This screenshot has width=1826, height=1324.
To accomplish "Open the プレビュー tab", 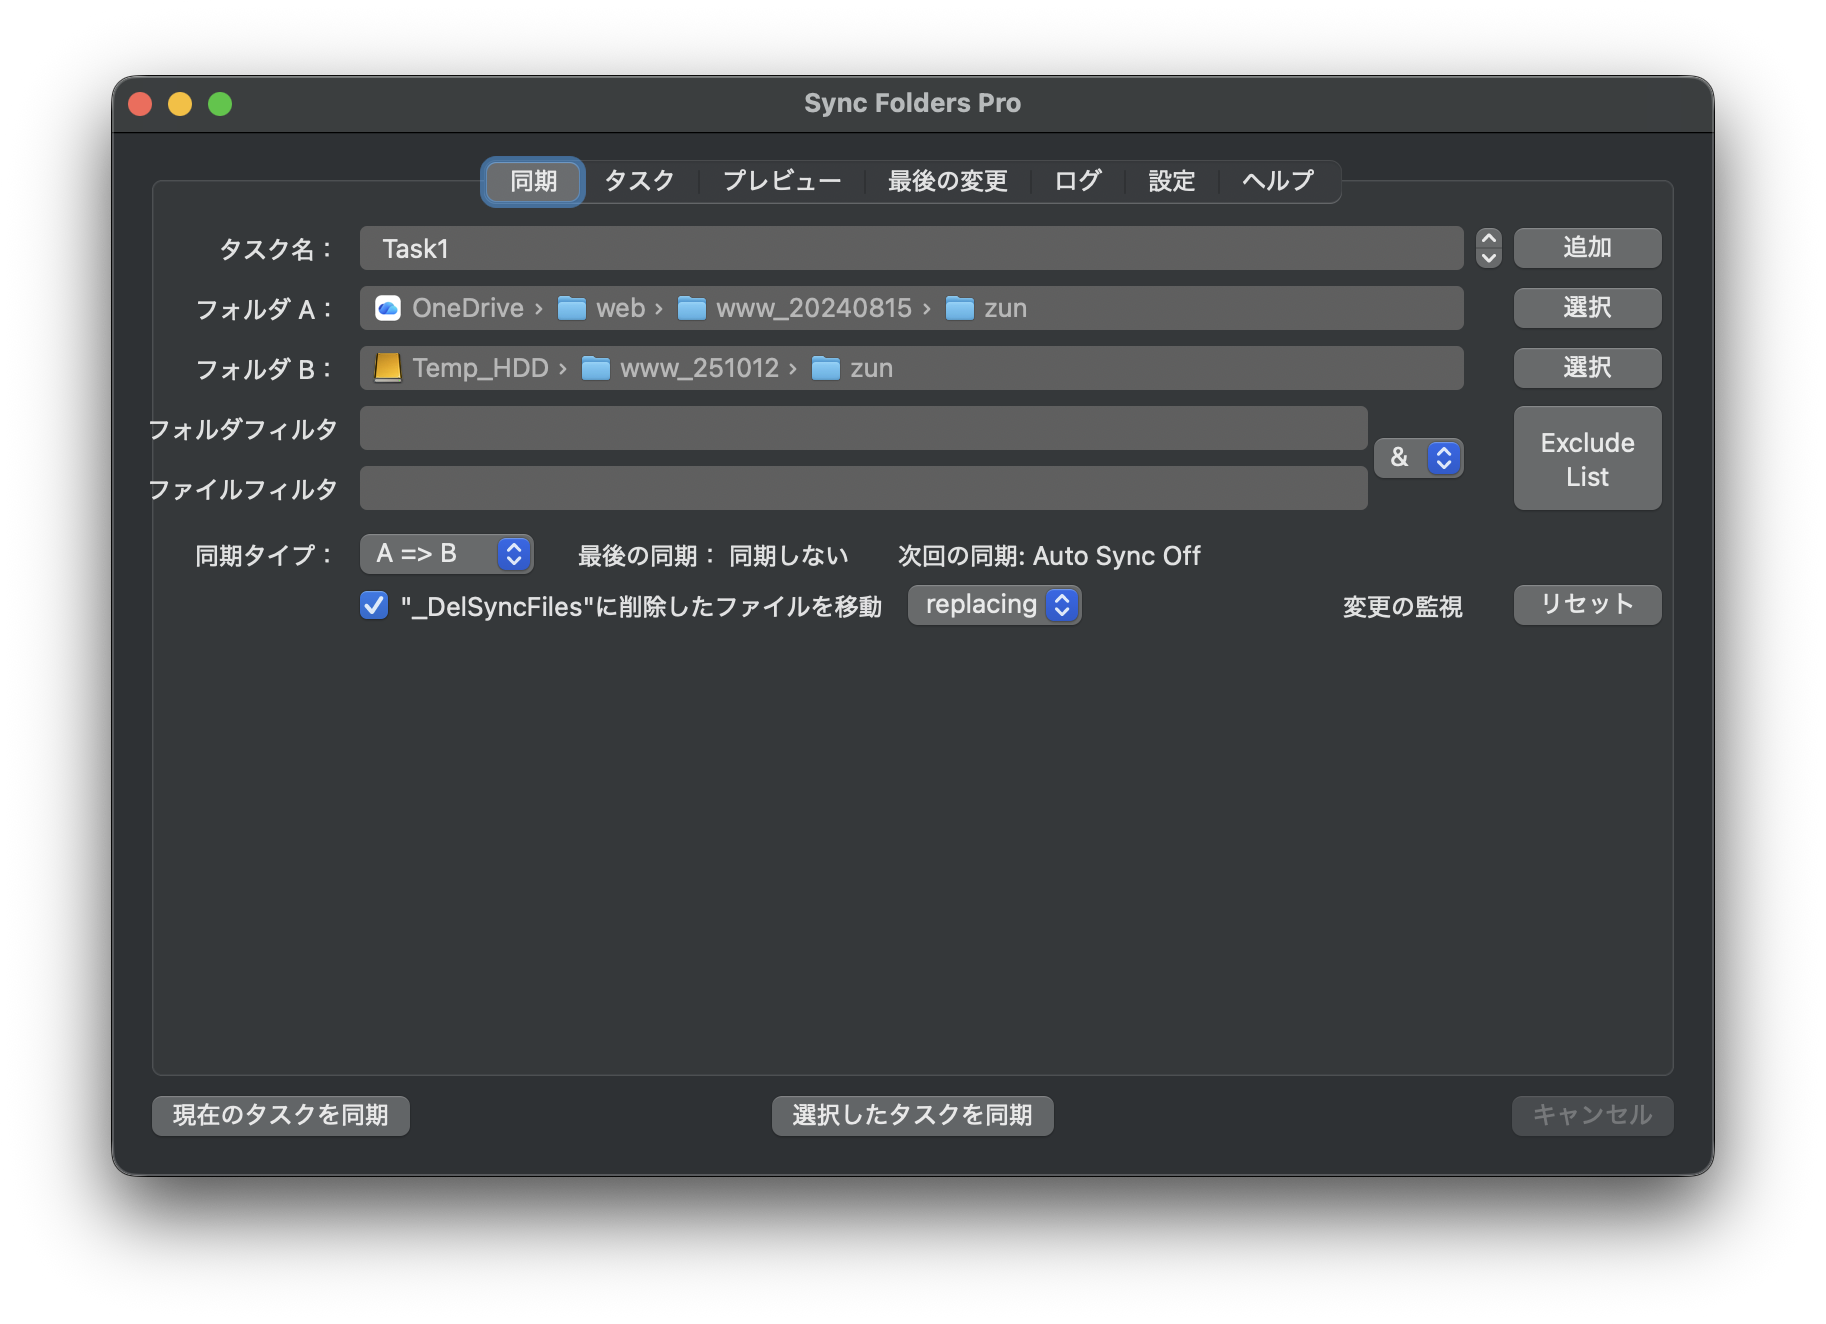I will 782,181.
